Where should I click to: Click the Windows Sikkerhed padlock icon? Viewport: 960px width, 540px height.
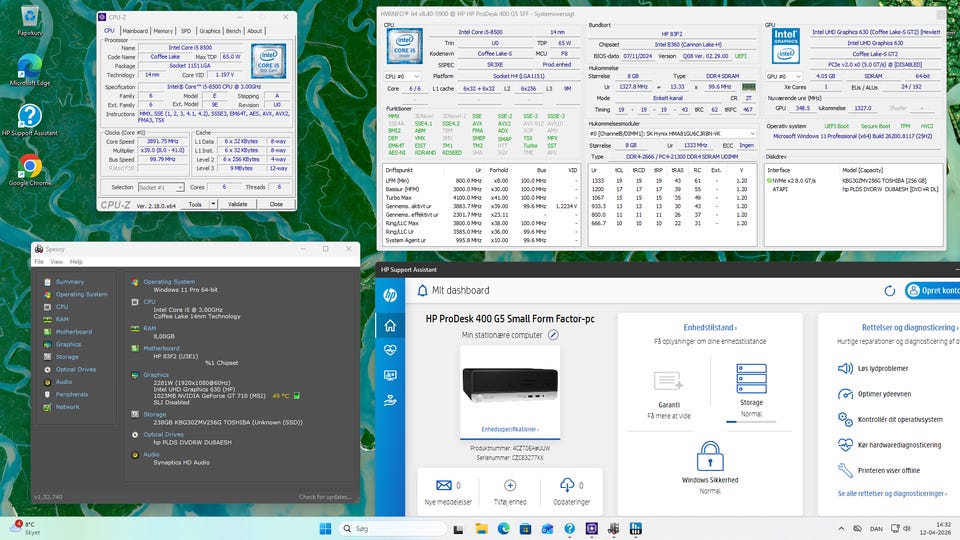click(x=710, y=456)
